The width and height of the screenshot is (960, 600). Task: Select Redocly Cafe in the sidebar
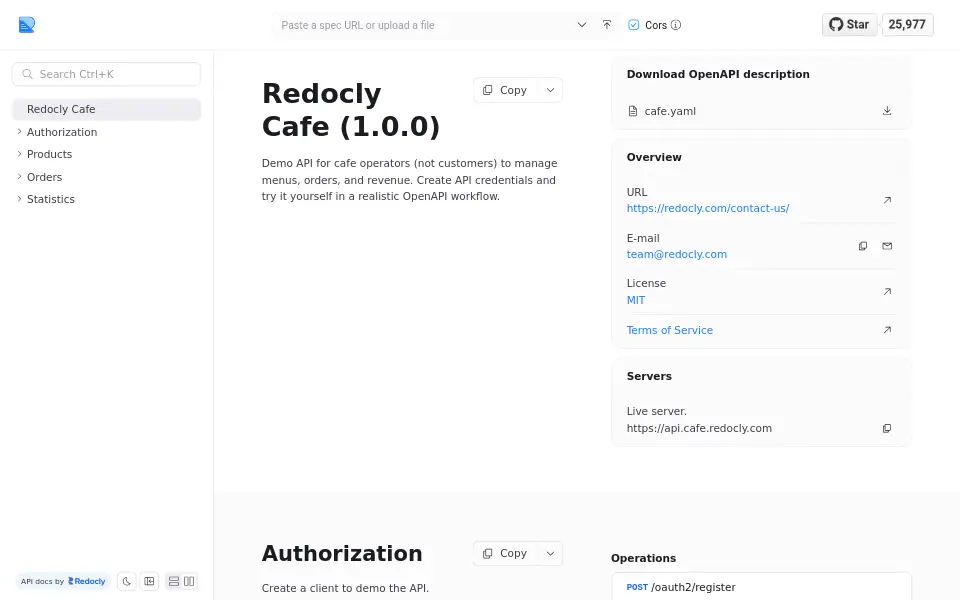point(107,109)
